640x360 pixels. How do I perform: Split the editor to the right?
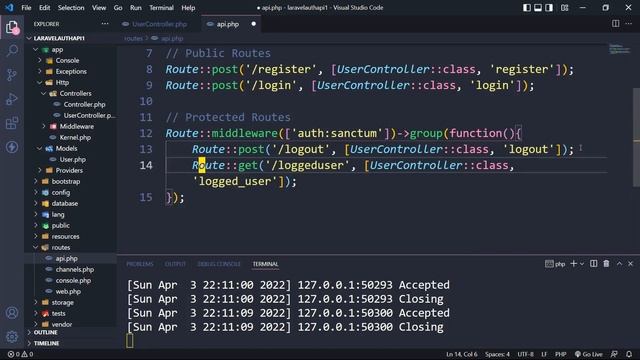click(x=616, y=24)
